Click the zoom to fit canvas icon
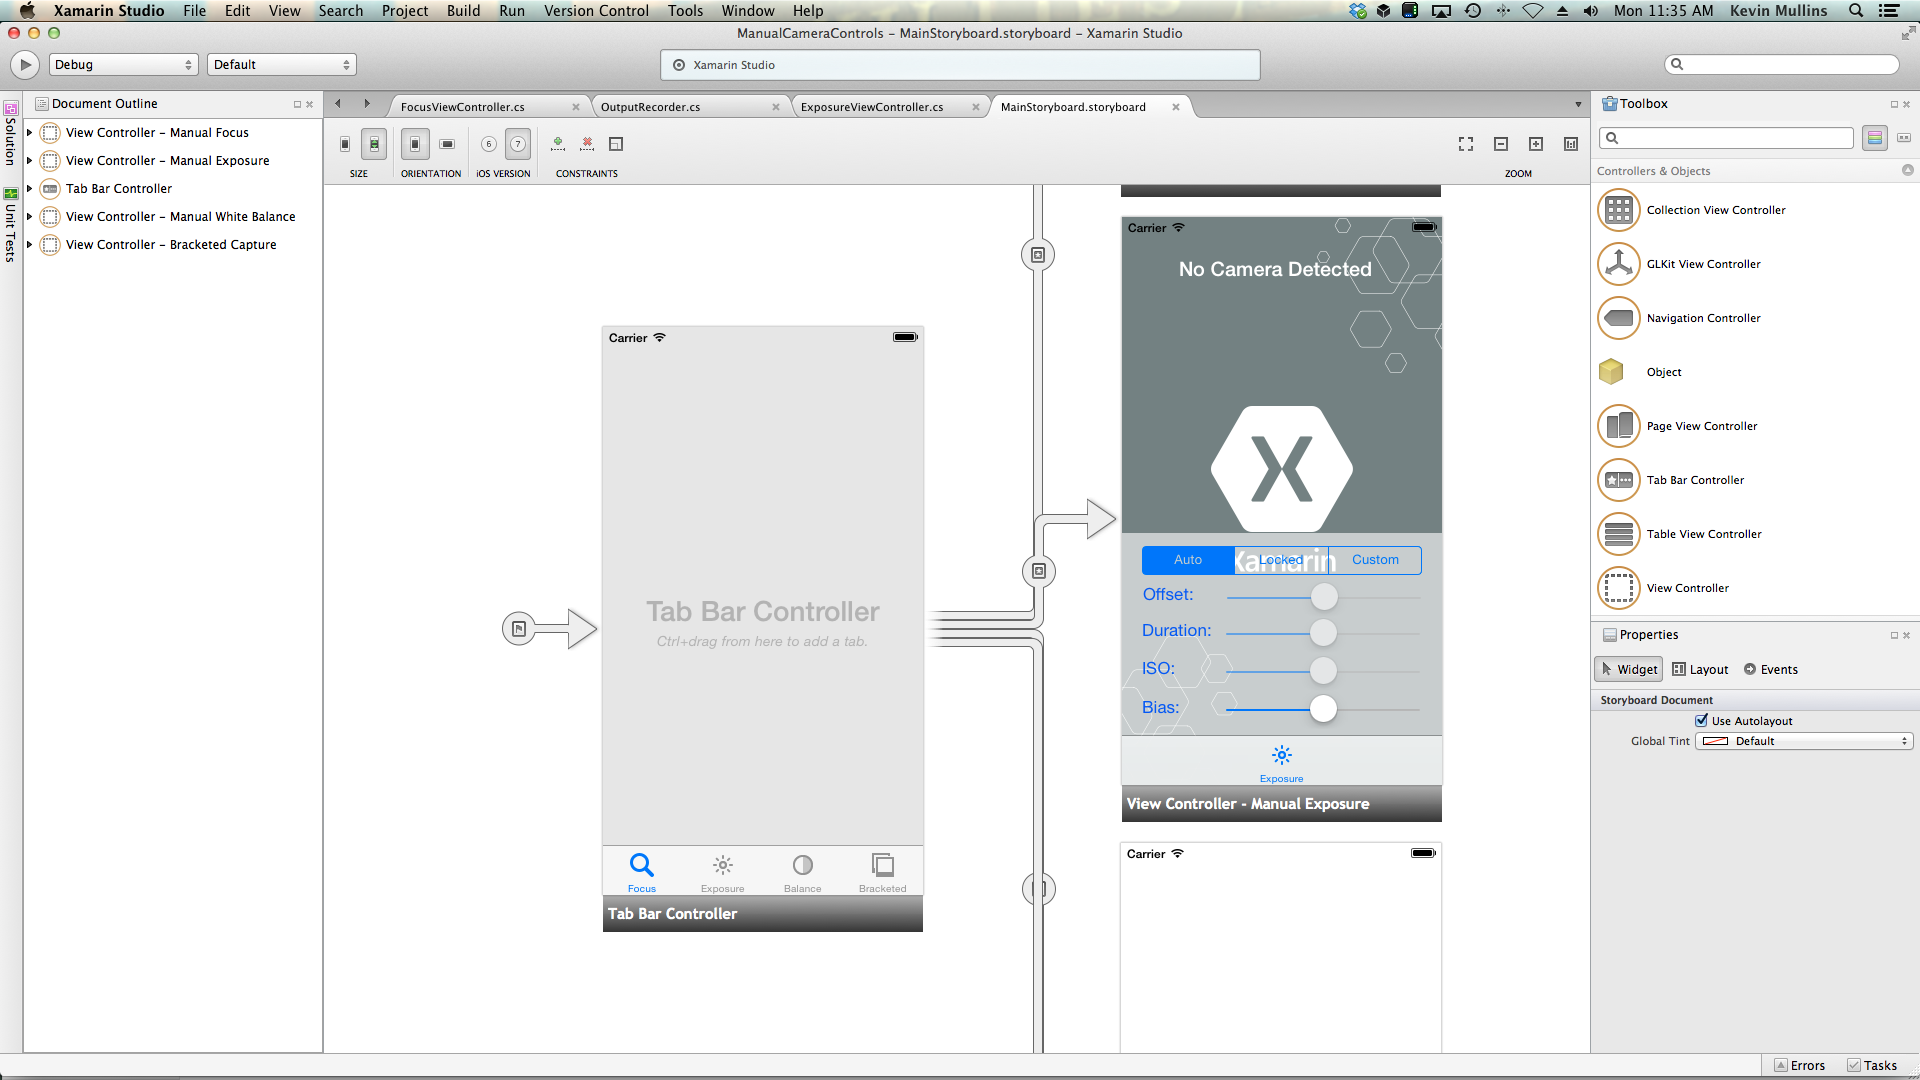The width and height of the screenshot is (1920, 1080). (x=1465, y=144)
